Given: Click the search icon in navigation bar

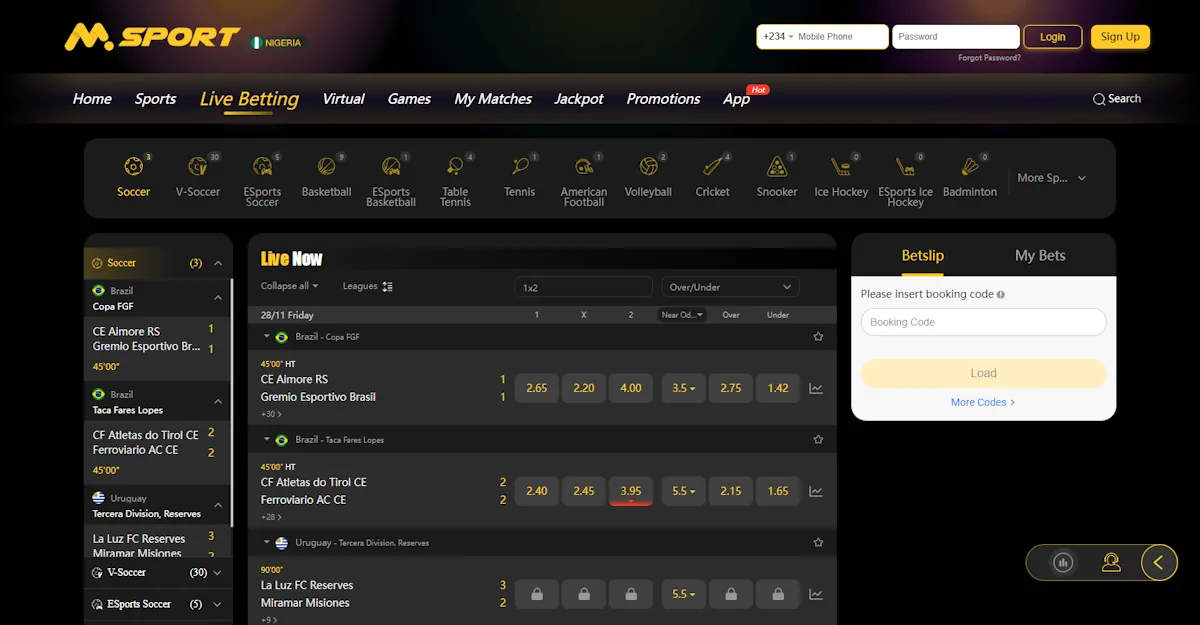Looking at the screenshot, I should coord(1098,98).
